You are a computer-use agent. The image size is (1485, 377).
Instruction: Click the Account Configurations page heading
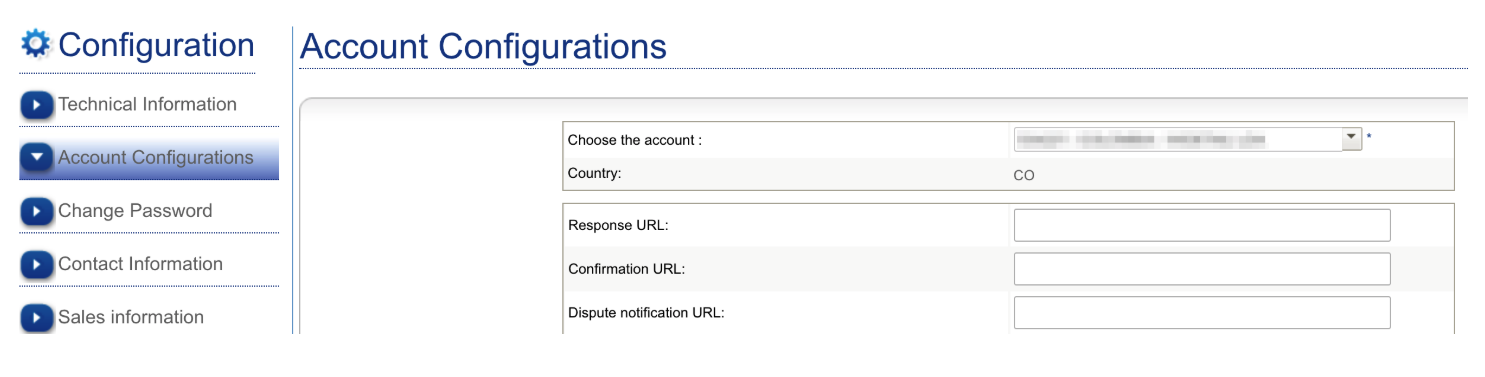coord(483,46)
